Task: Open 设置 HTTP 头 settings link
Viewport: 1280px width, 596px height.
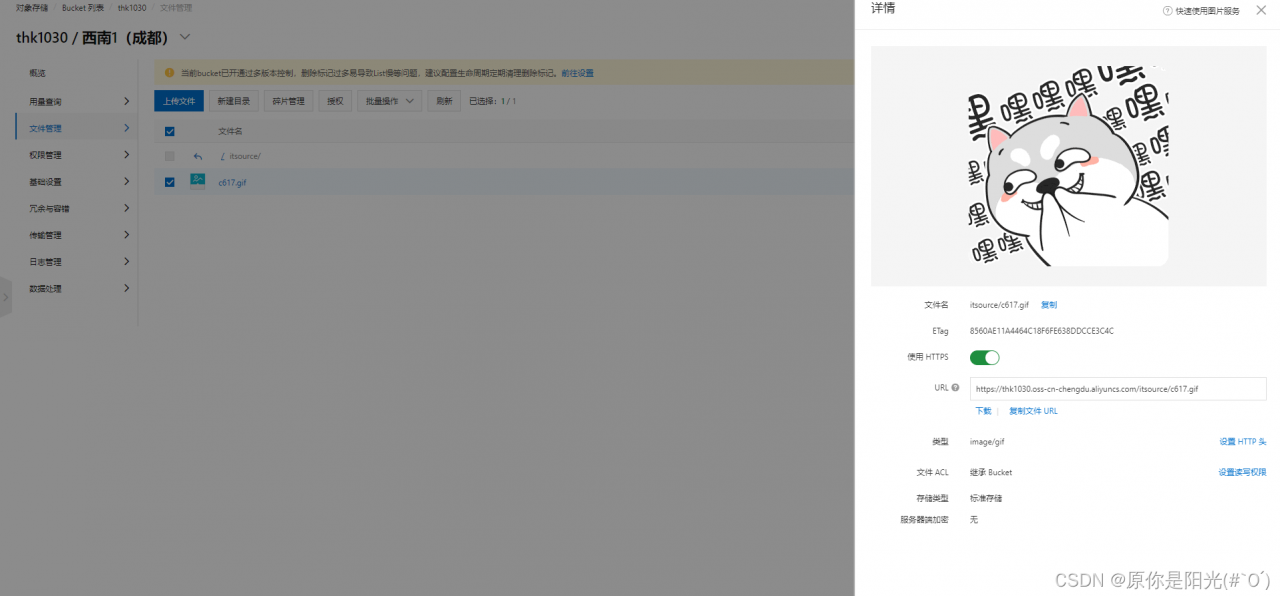Action: tap(1243, 441)
